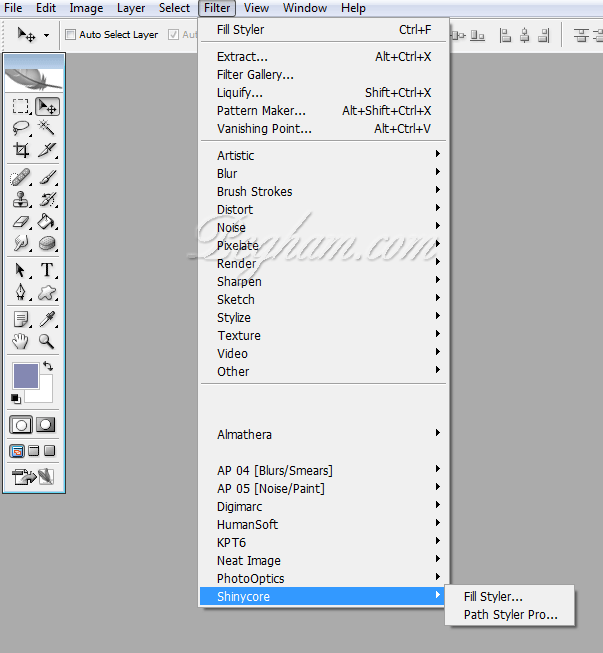Viewport: 603px width, 653px height.
Task: Select the Type tool
Action: click(x=47, y=270)
